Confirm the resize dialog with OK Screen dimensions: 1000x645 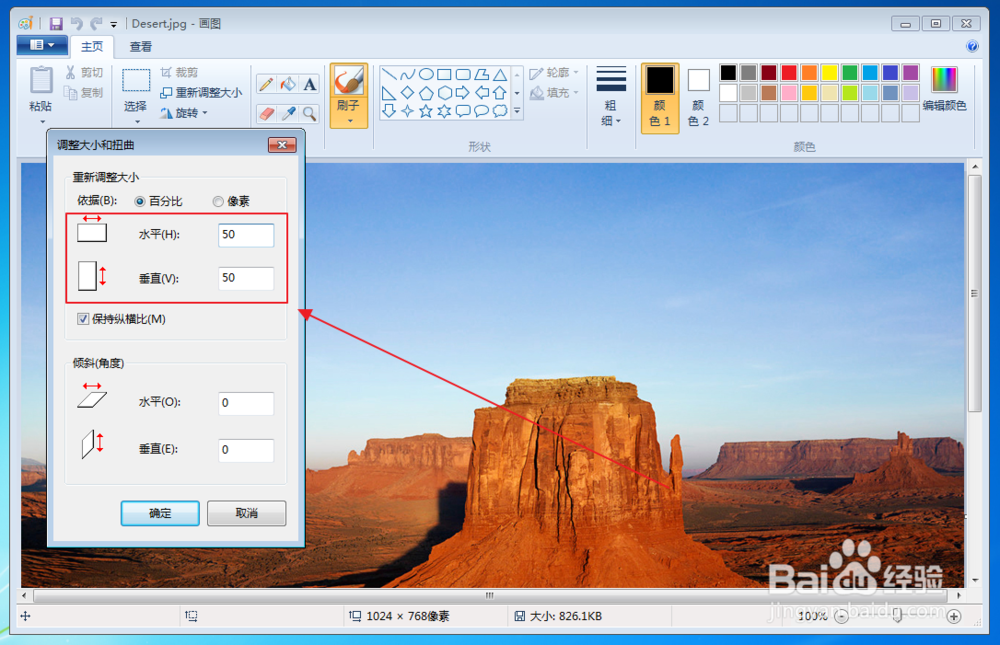160,513
